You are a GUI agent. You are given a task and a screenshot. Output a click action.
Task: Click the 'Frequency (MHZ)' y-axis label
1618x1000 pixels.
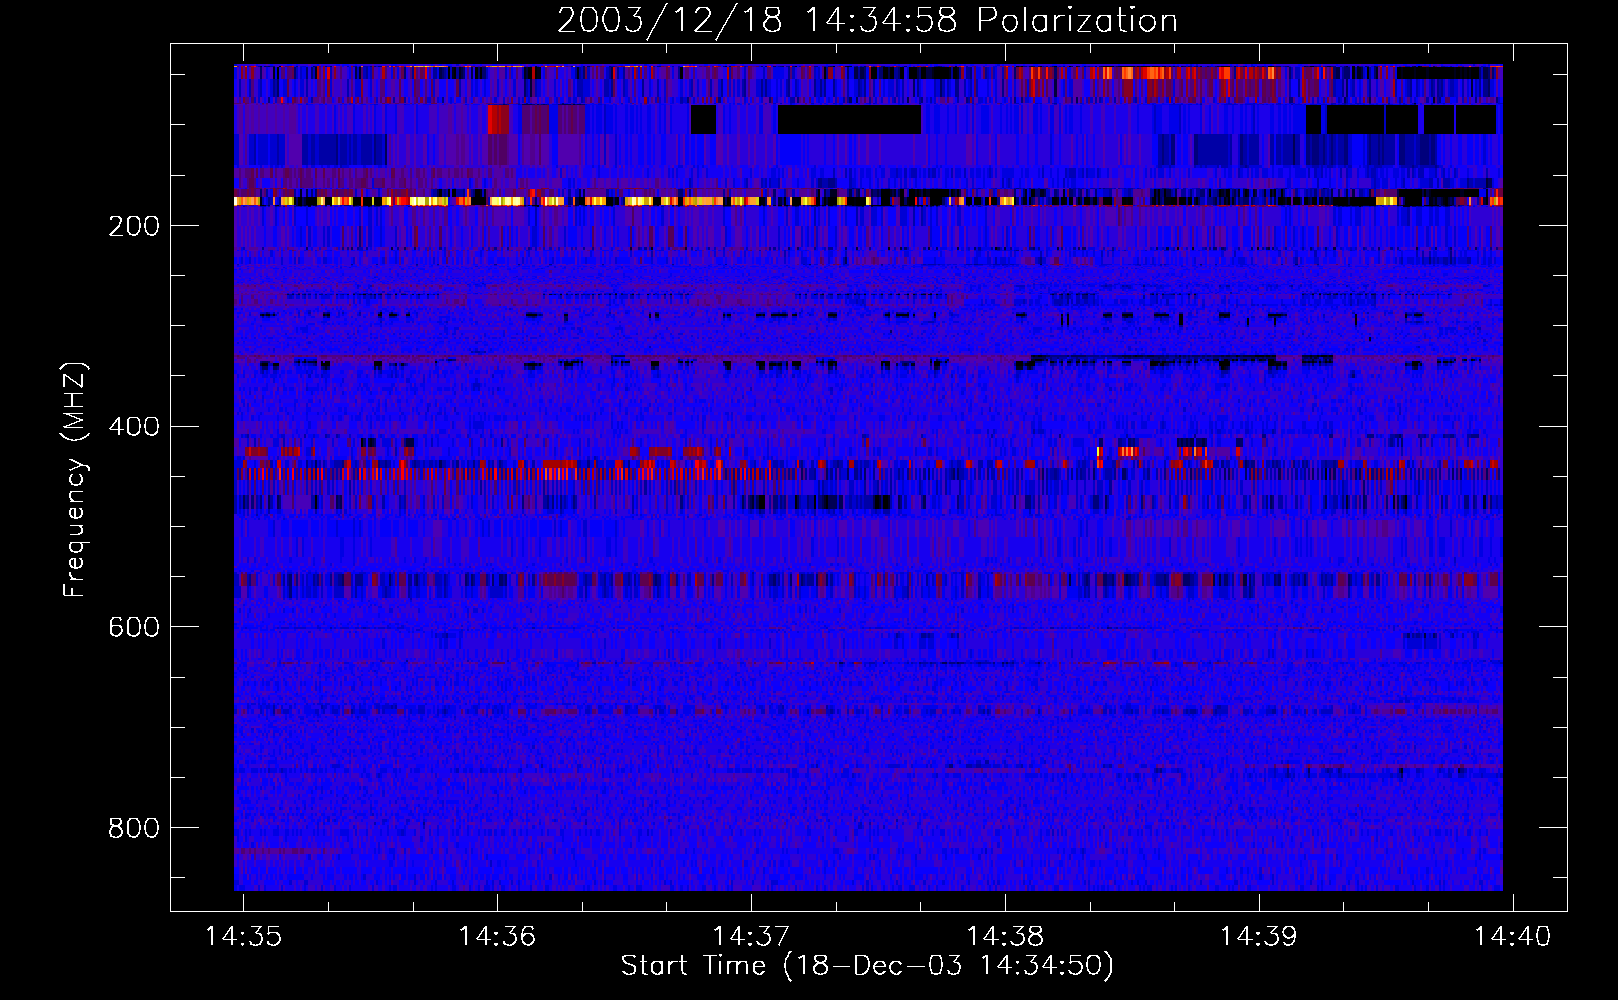coord(75,480)
